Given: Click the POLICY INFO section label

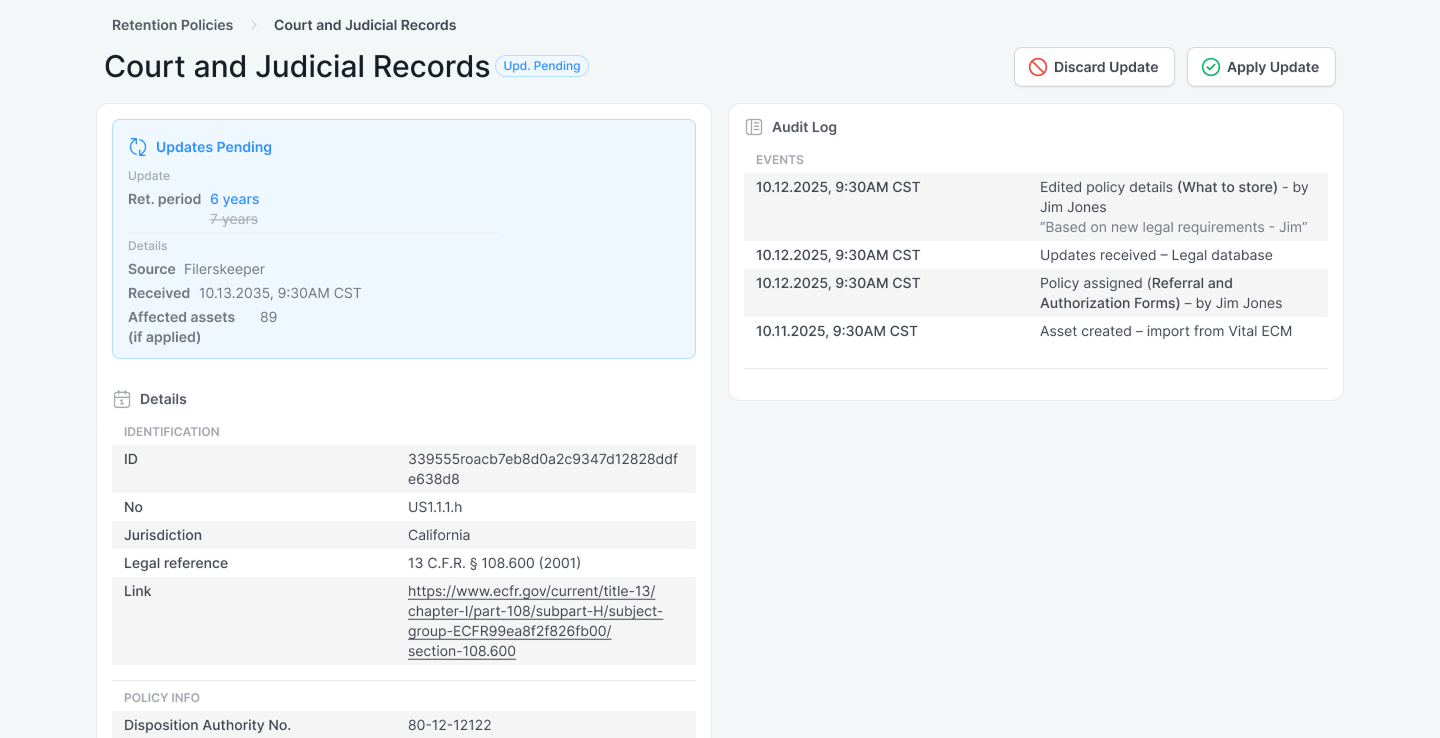Looking at the screenshot, I should 162,698.
